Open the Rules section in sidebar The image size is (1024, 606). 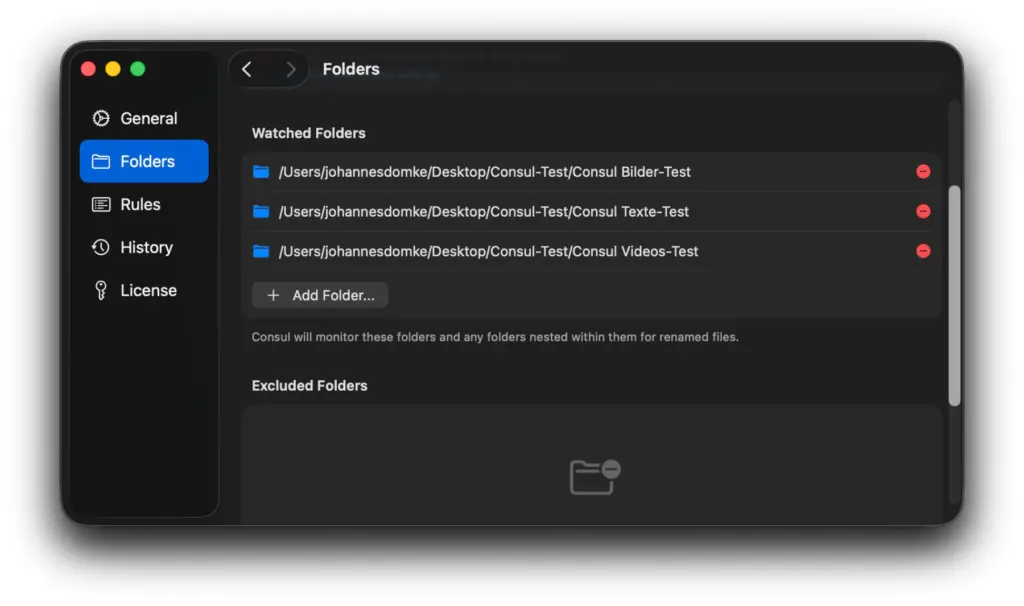140,204
